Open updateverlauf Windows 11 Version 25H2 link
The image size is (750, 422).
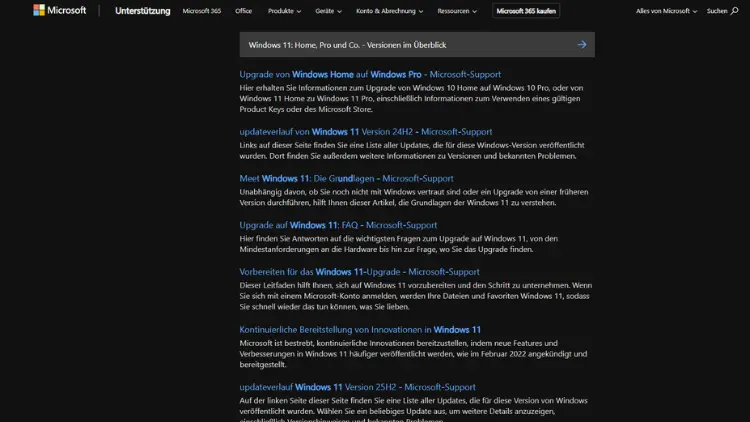pyautogui.click(x=357, y=387)
